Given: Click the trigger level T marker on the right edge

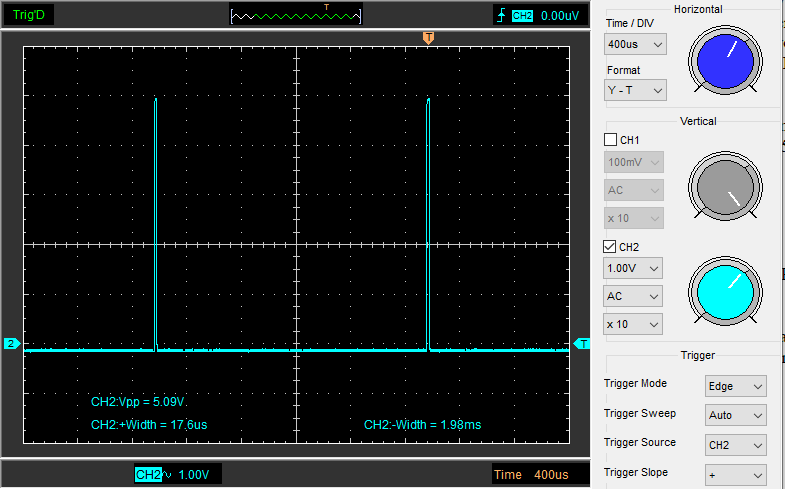Looking at the screenshot, I should coord(582,344).
